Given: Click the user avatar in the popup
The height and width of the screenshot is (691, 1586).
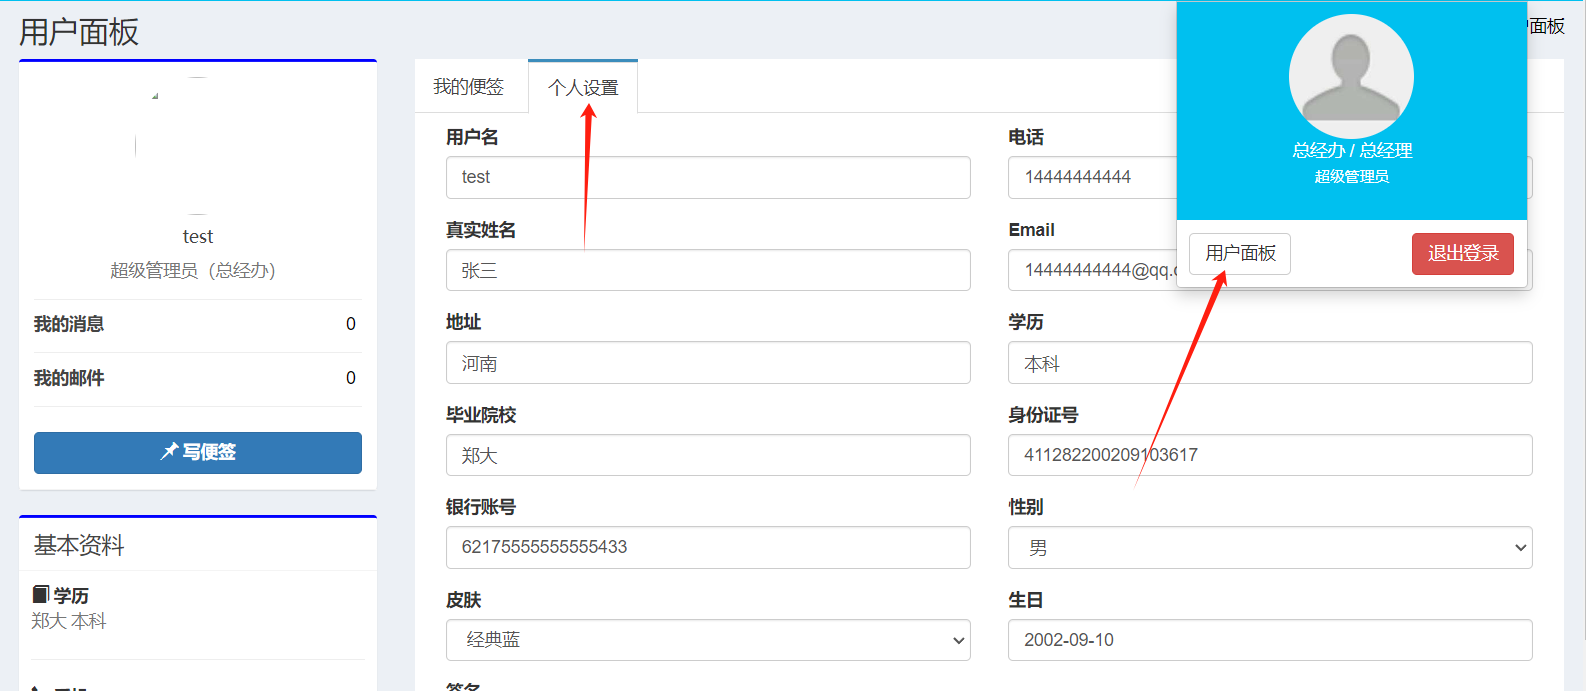Looking at the screenshot, I should [x=1351, y=76].
